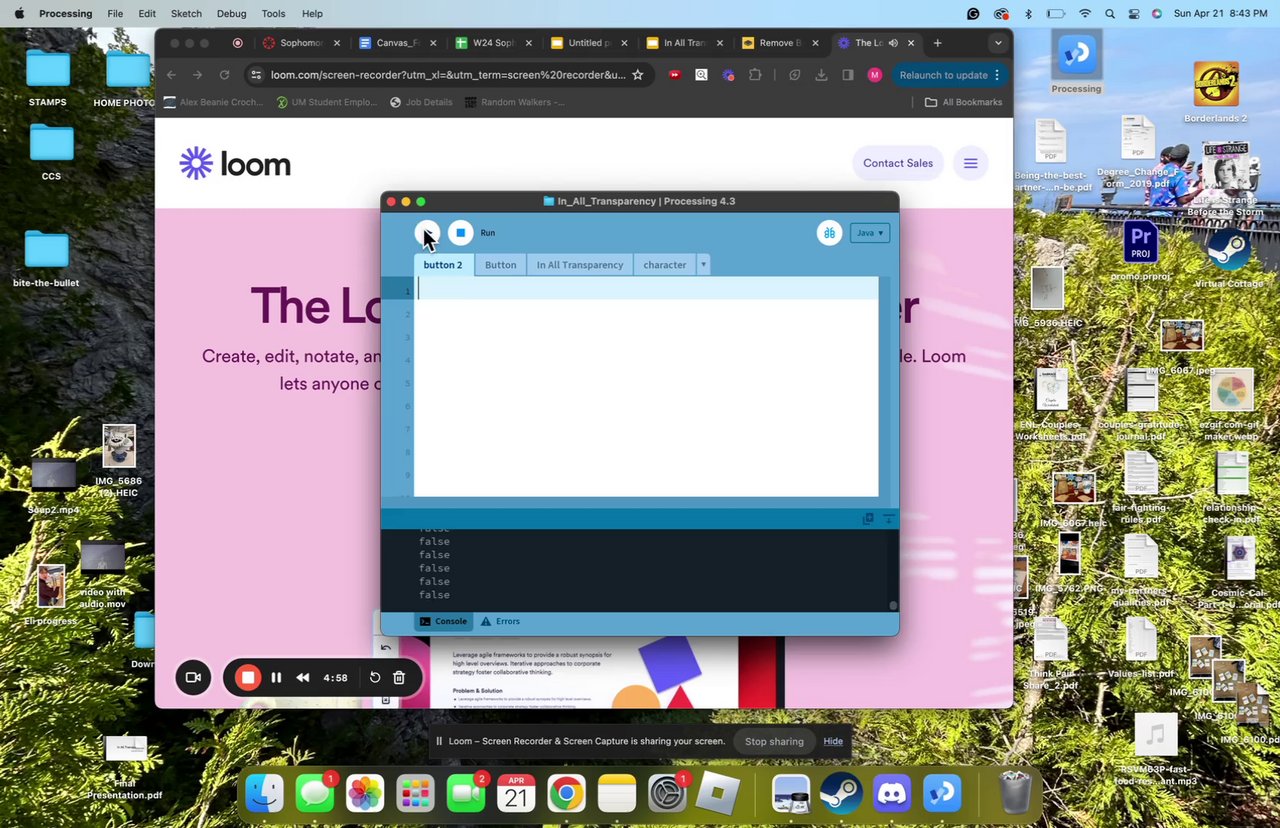Open the Debug menu
This screenshot has height=828, width=1280.
point(231,14)
